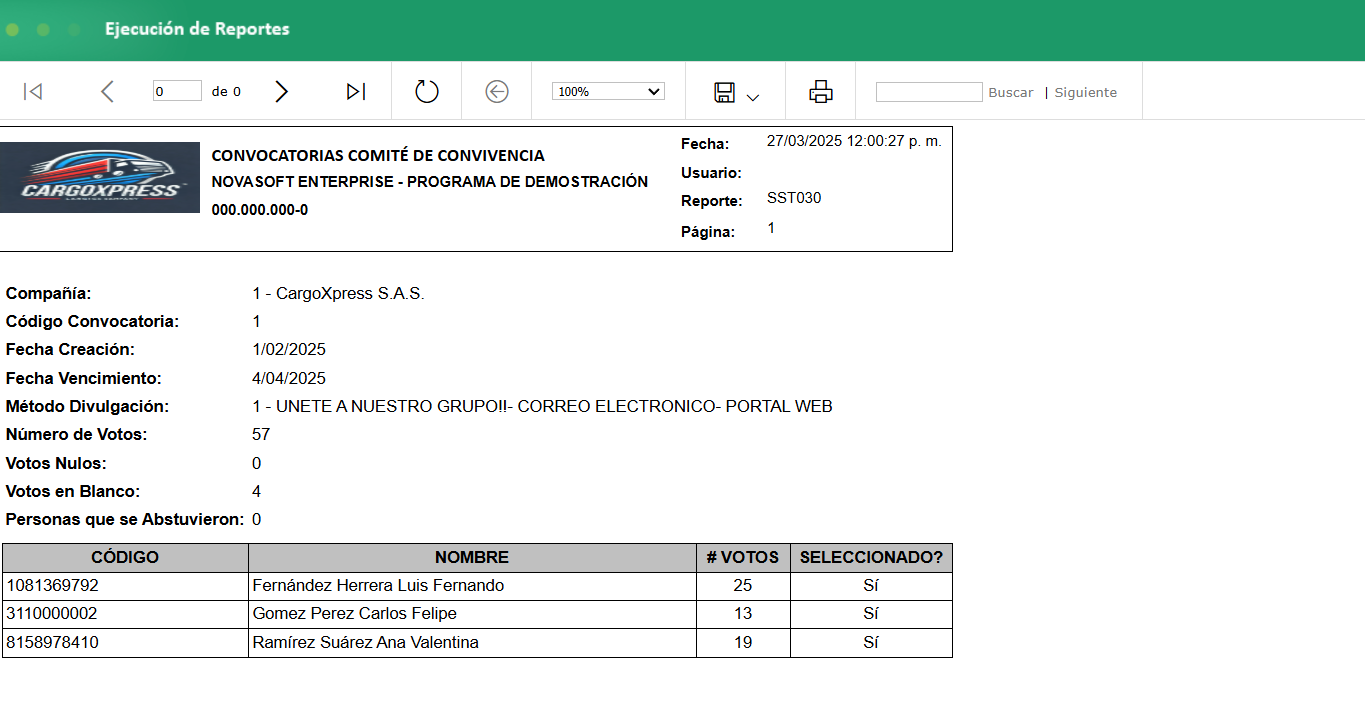This screenshot has height=712, width=1365.
Task: Click the # VOTOS column header
Action: 743,558
